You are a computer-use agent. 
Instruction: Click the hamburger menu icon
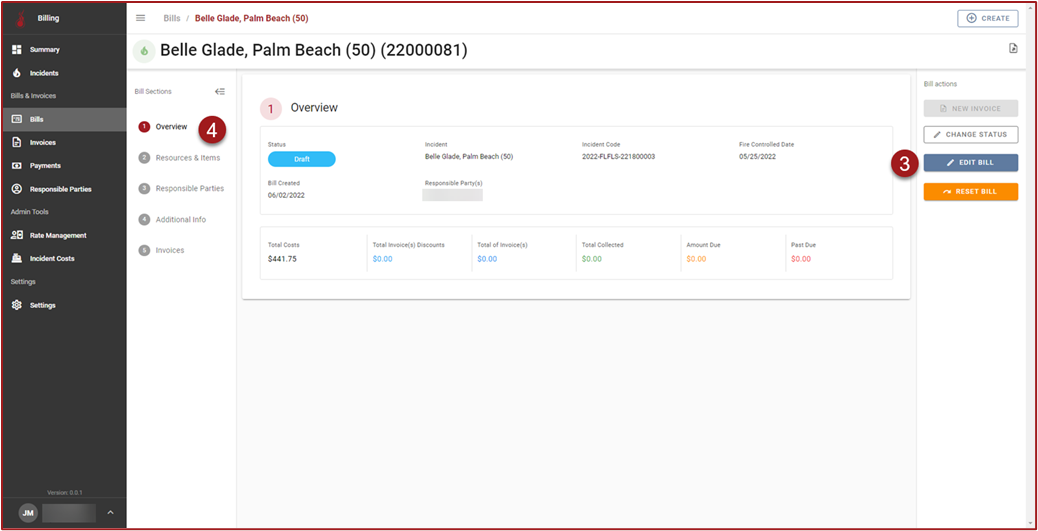[140, 18]
